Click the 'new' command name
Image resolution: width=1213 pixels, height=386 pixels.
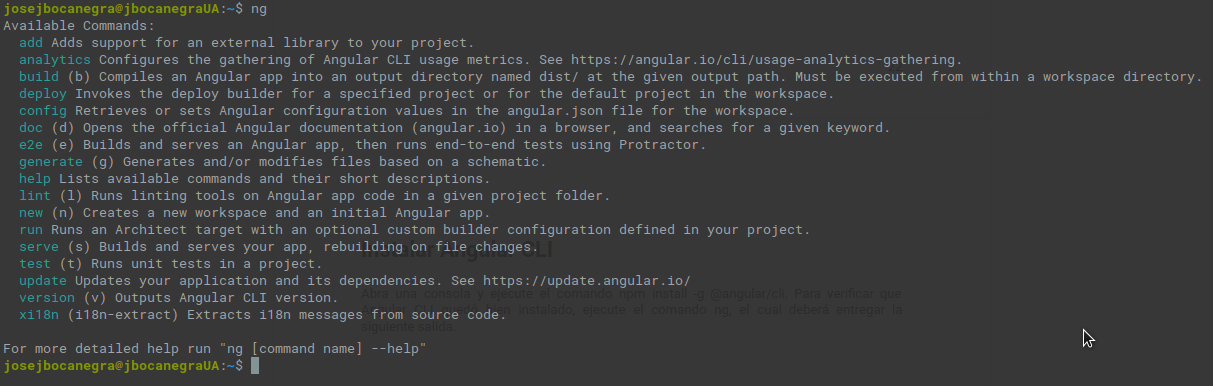31,212
